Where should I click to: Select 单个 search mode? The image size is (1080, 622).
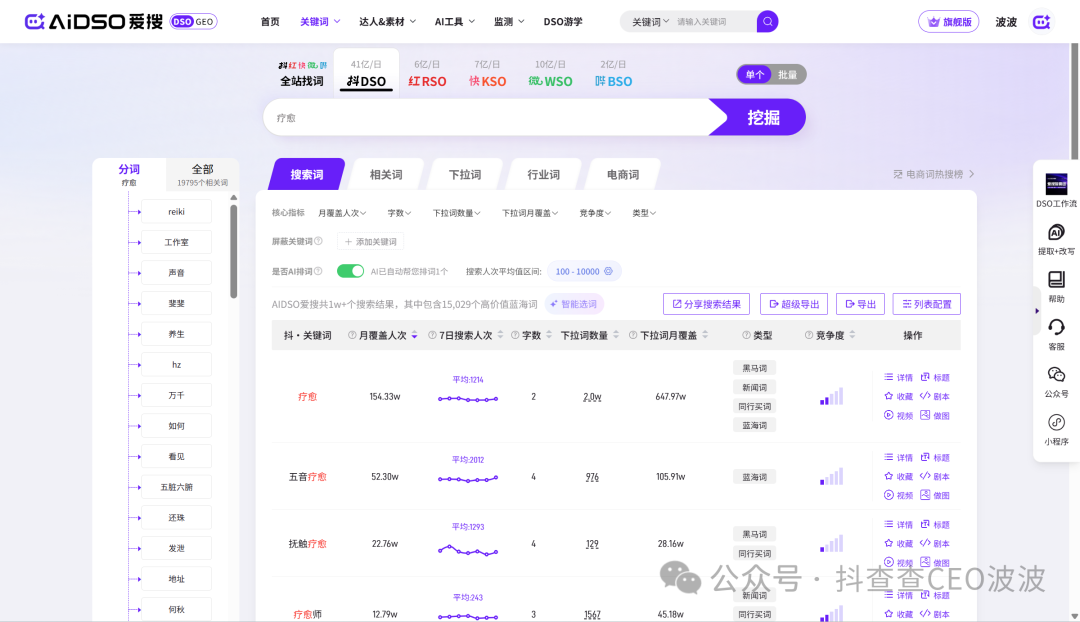[x=755, y=75]
